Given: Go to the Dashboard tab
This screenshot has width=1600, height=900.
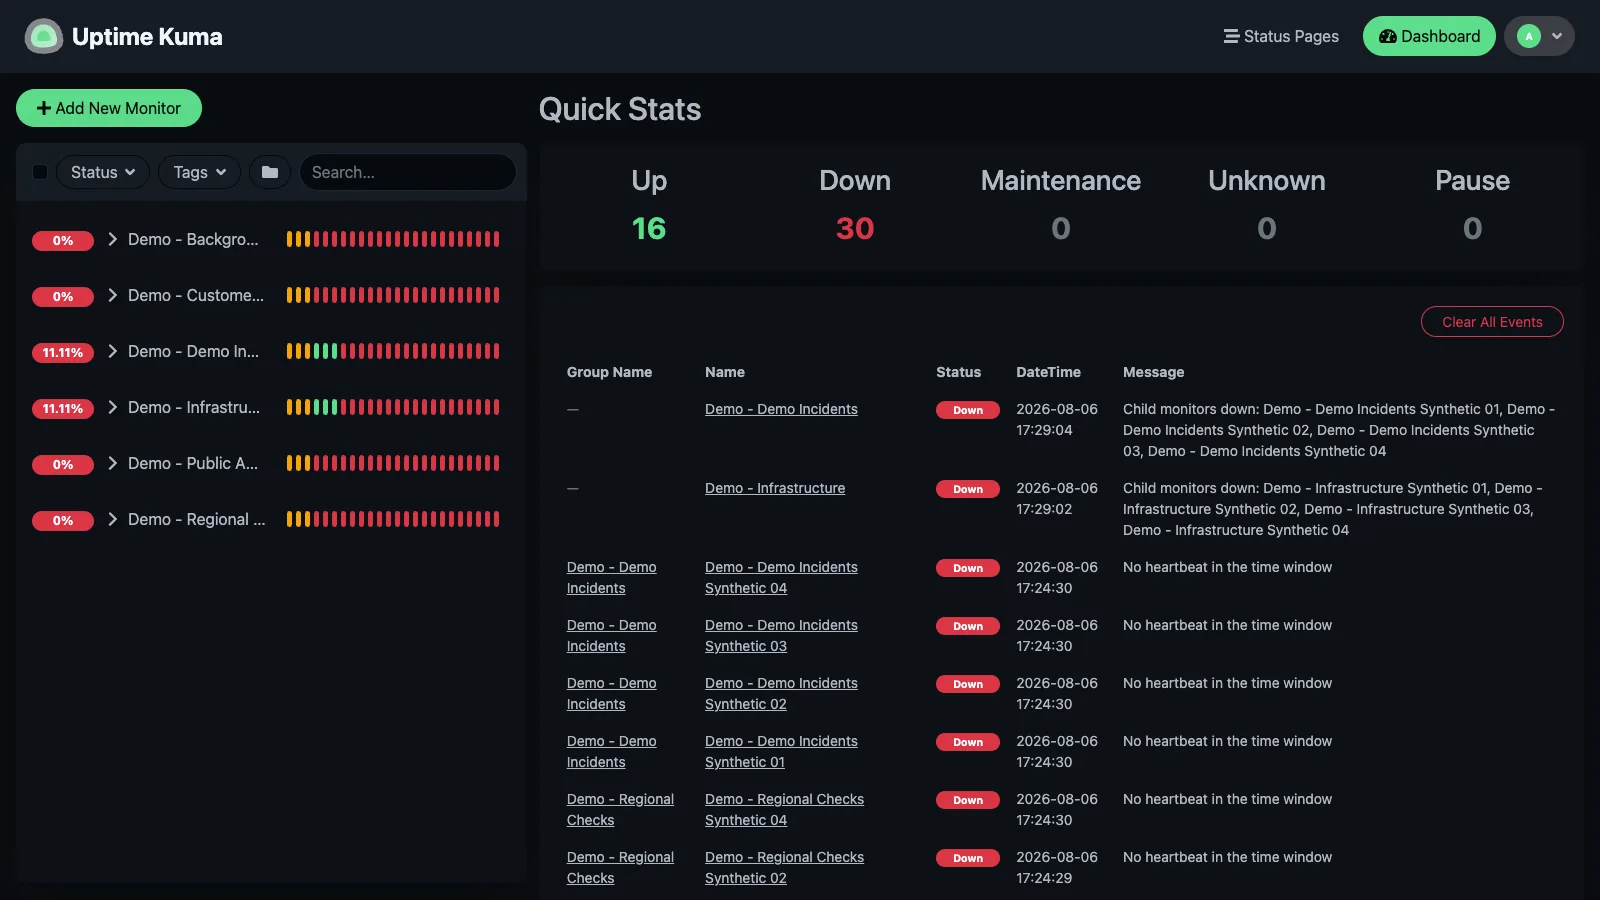Looking at the screenshot, I should pyautogui.click(x=1429, y=36).
